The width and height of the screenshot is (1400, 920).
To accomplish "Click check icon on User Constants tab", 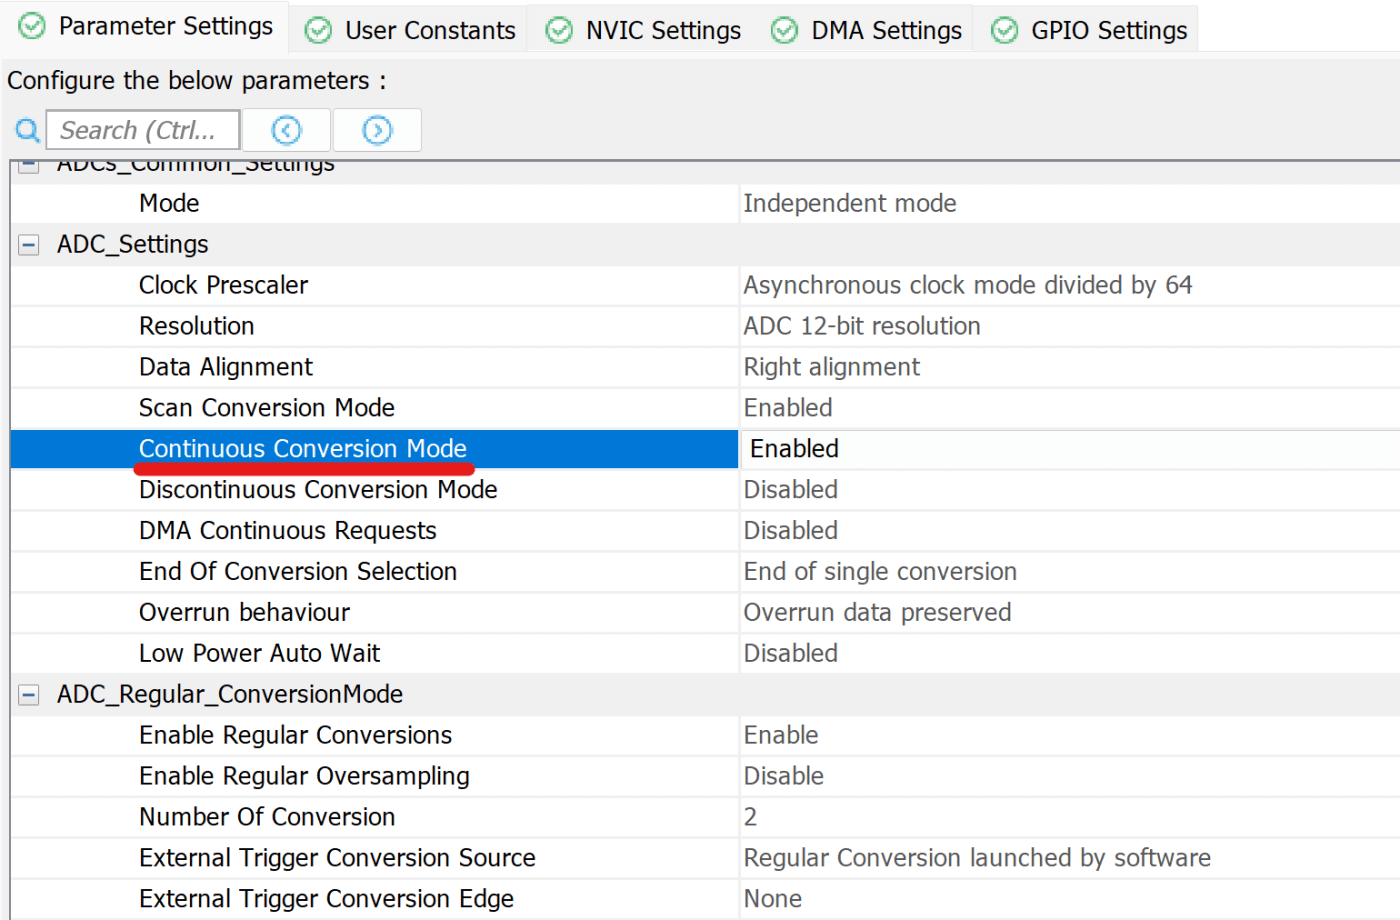I will click(x=317, y=30).
